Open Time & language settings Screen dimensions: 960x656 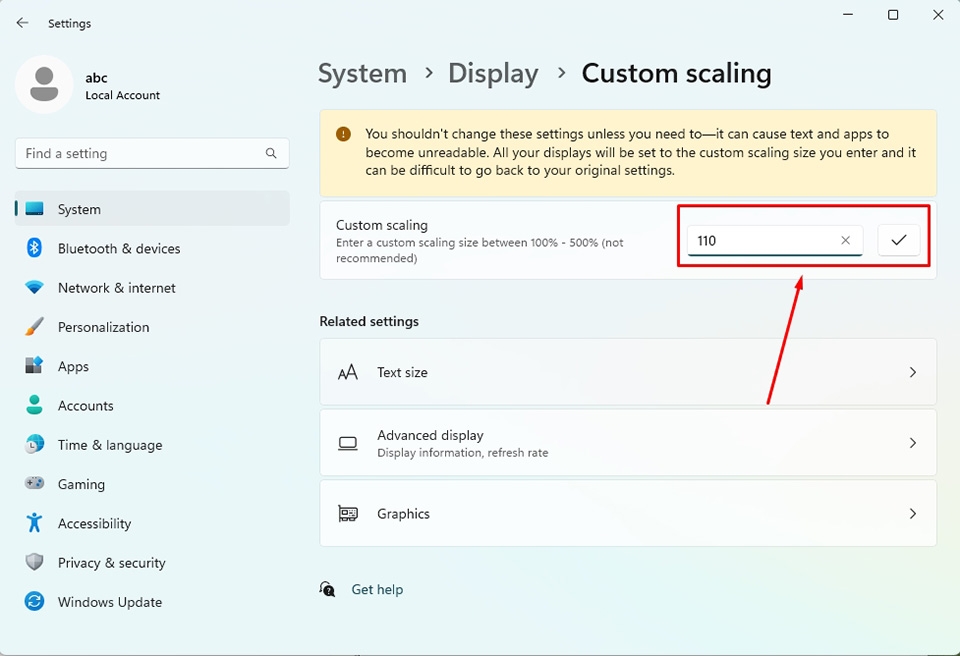tap(32, 444)
